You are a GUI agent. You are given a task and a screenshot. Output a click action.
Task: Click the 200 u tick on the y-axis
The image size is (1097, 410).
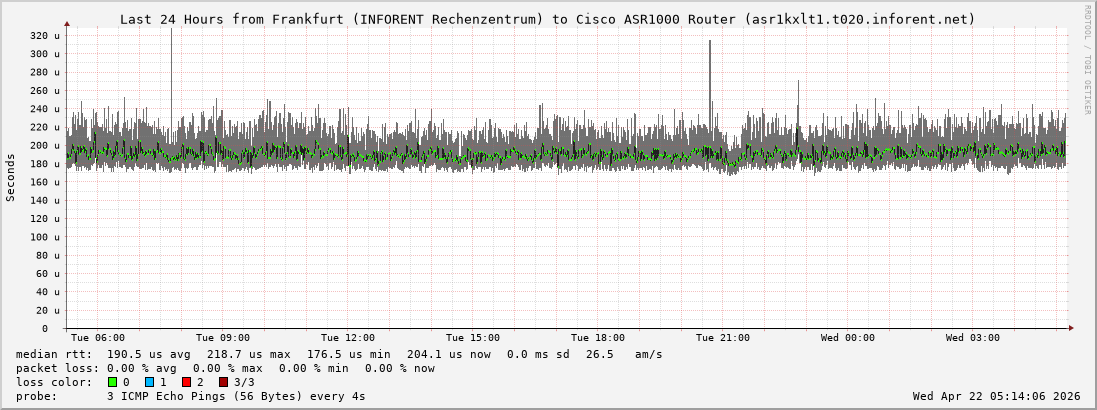(x=45, y=146)
